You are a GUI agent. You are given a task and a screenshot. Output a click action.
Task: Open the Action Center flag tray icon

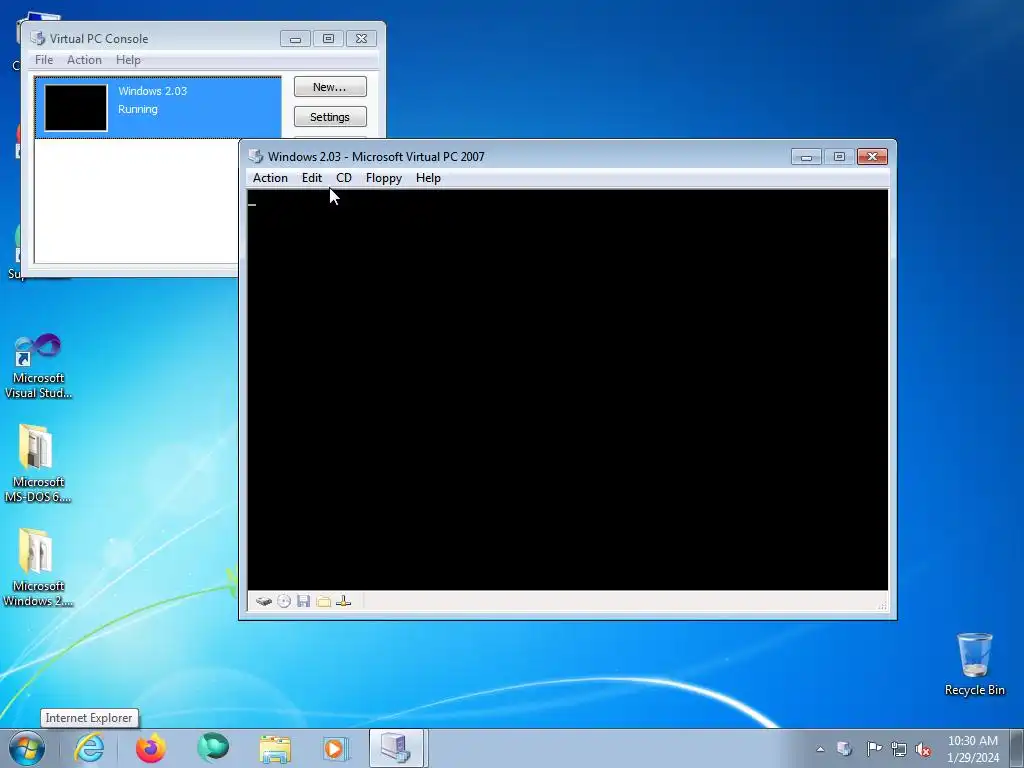[x=874, y=749]
